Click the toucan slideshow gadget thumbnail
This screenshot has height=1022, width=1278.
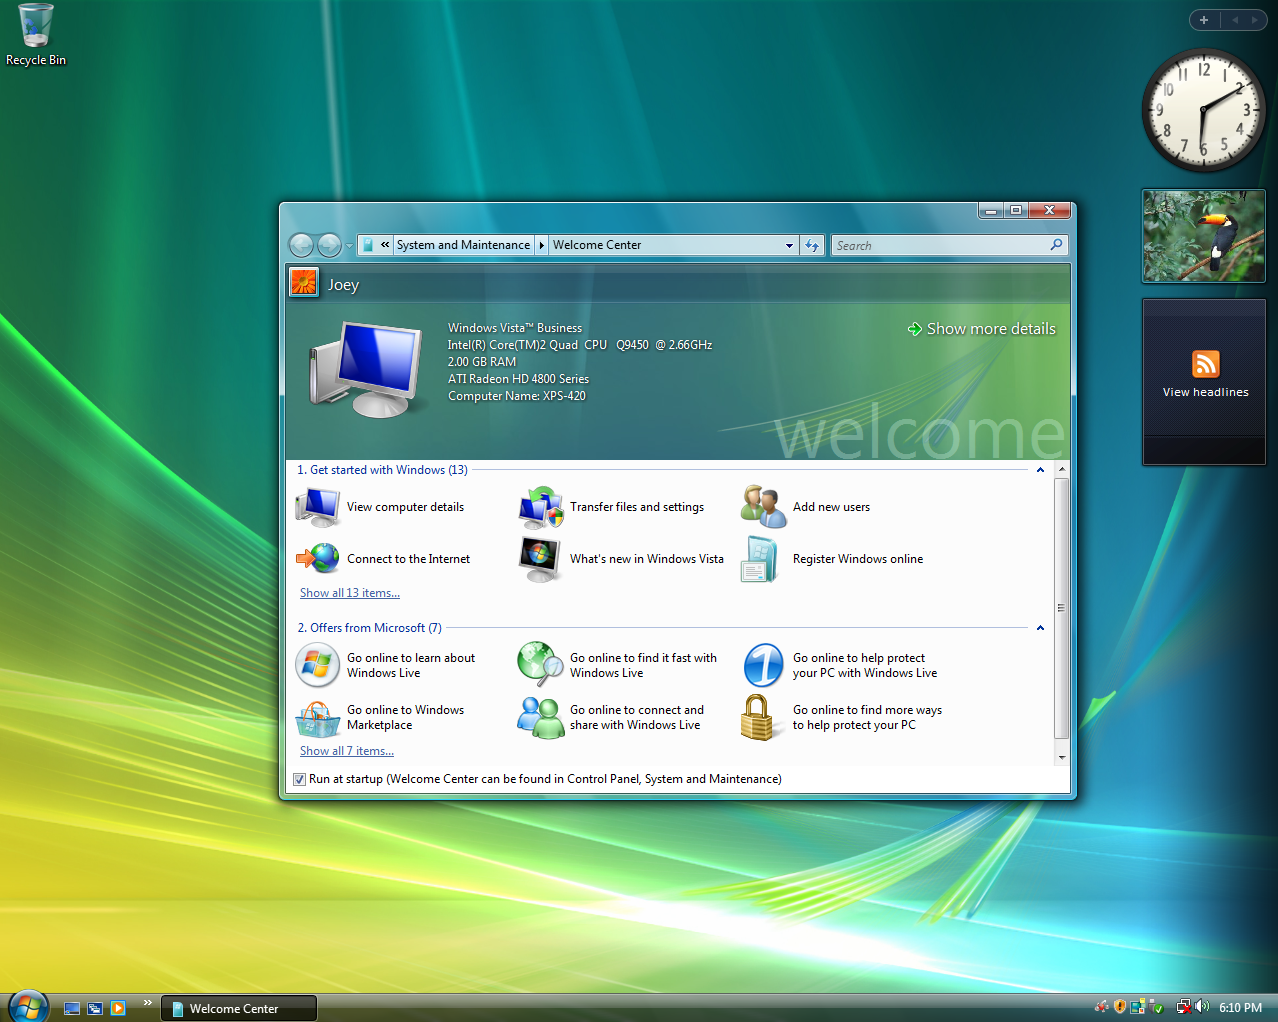[1204, 236]
